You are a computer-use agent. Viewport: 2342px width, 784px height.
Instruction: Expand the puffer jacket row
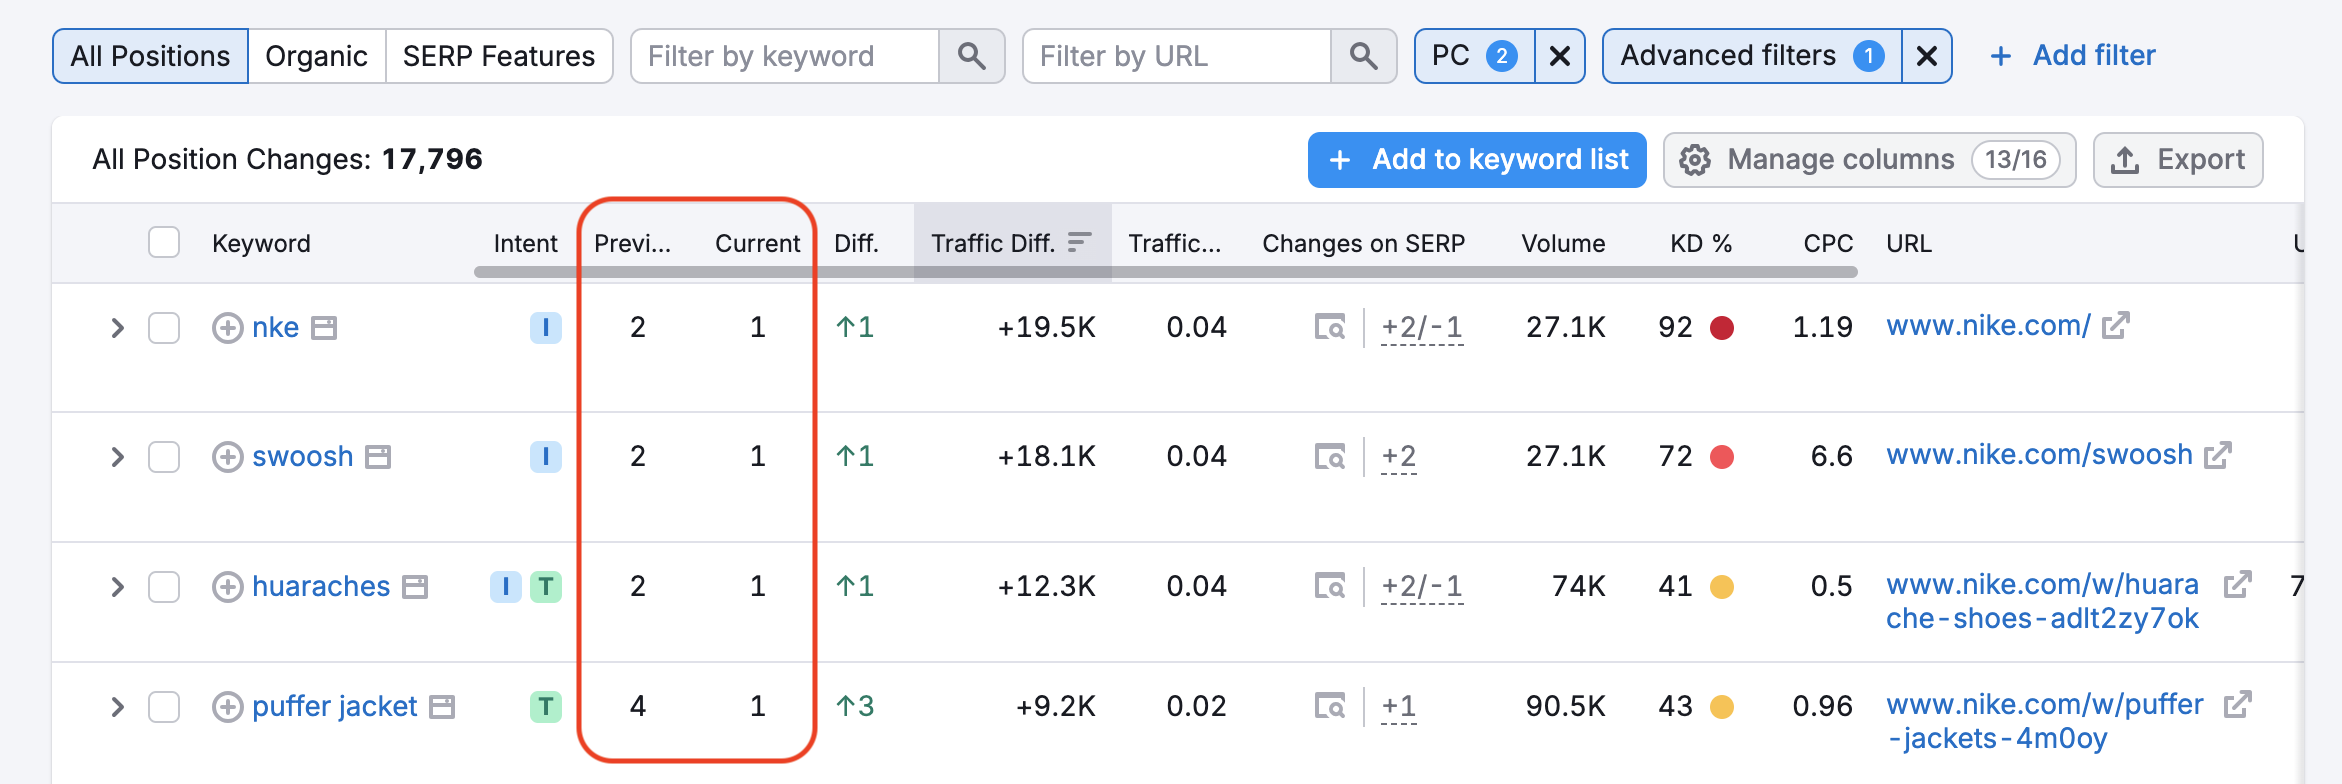(117, 707)
